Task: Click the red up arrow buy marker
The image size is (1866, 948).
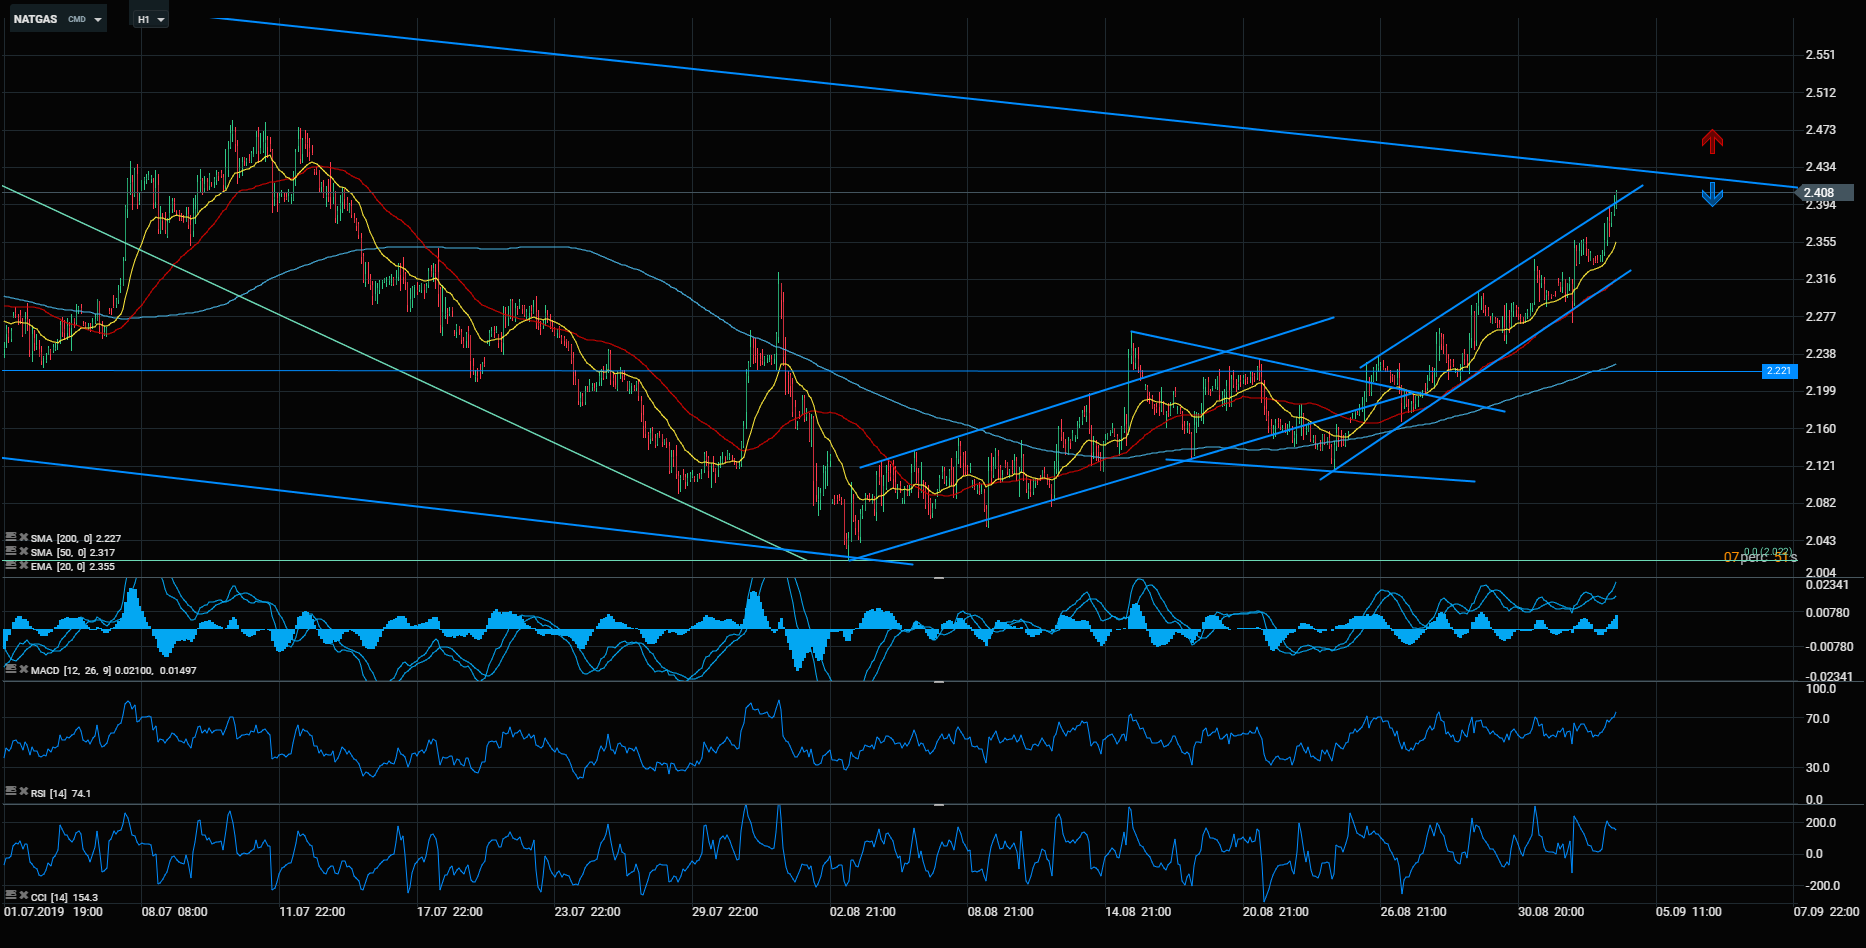Action: tap(1712, 142)
